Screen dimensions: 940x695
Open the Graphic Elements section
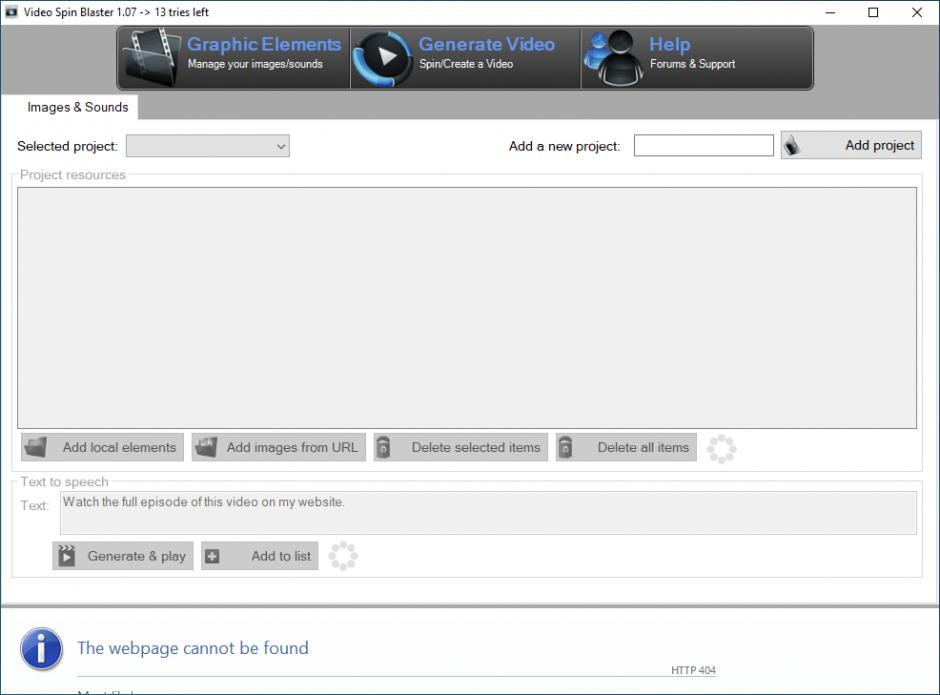pyautogui.click(x=234, y=58)
